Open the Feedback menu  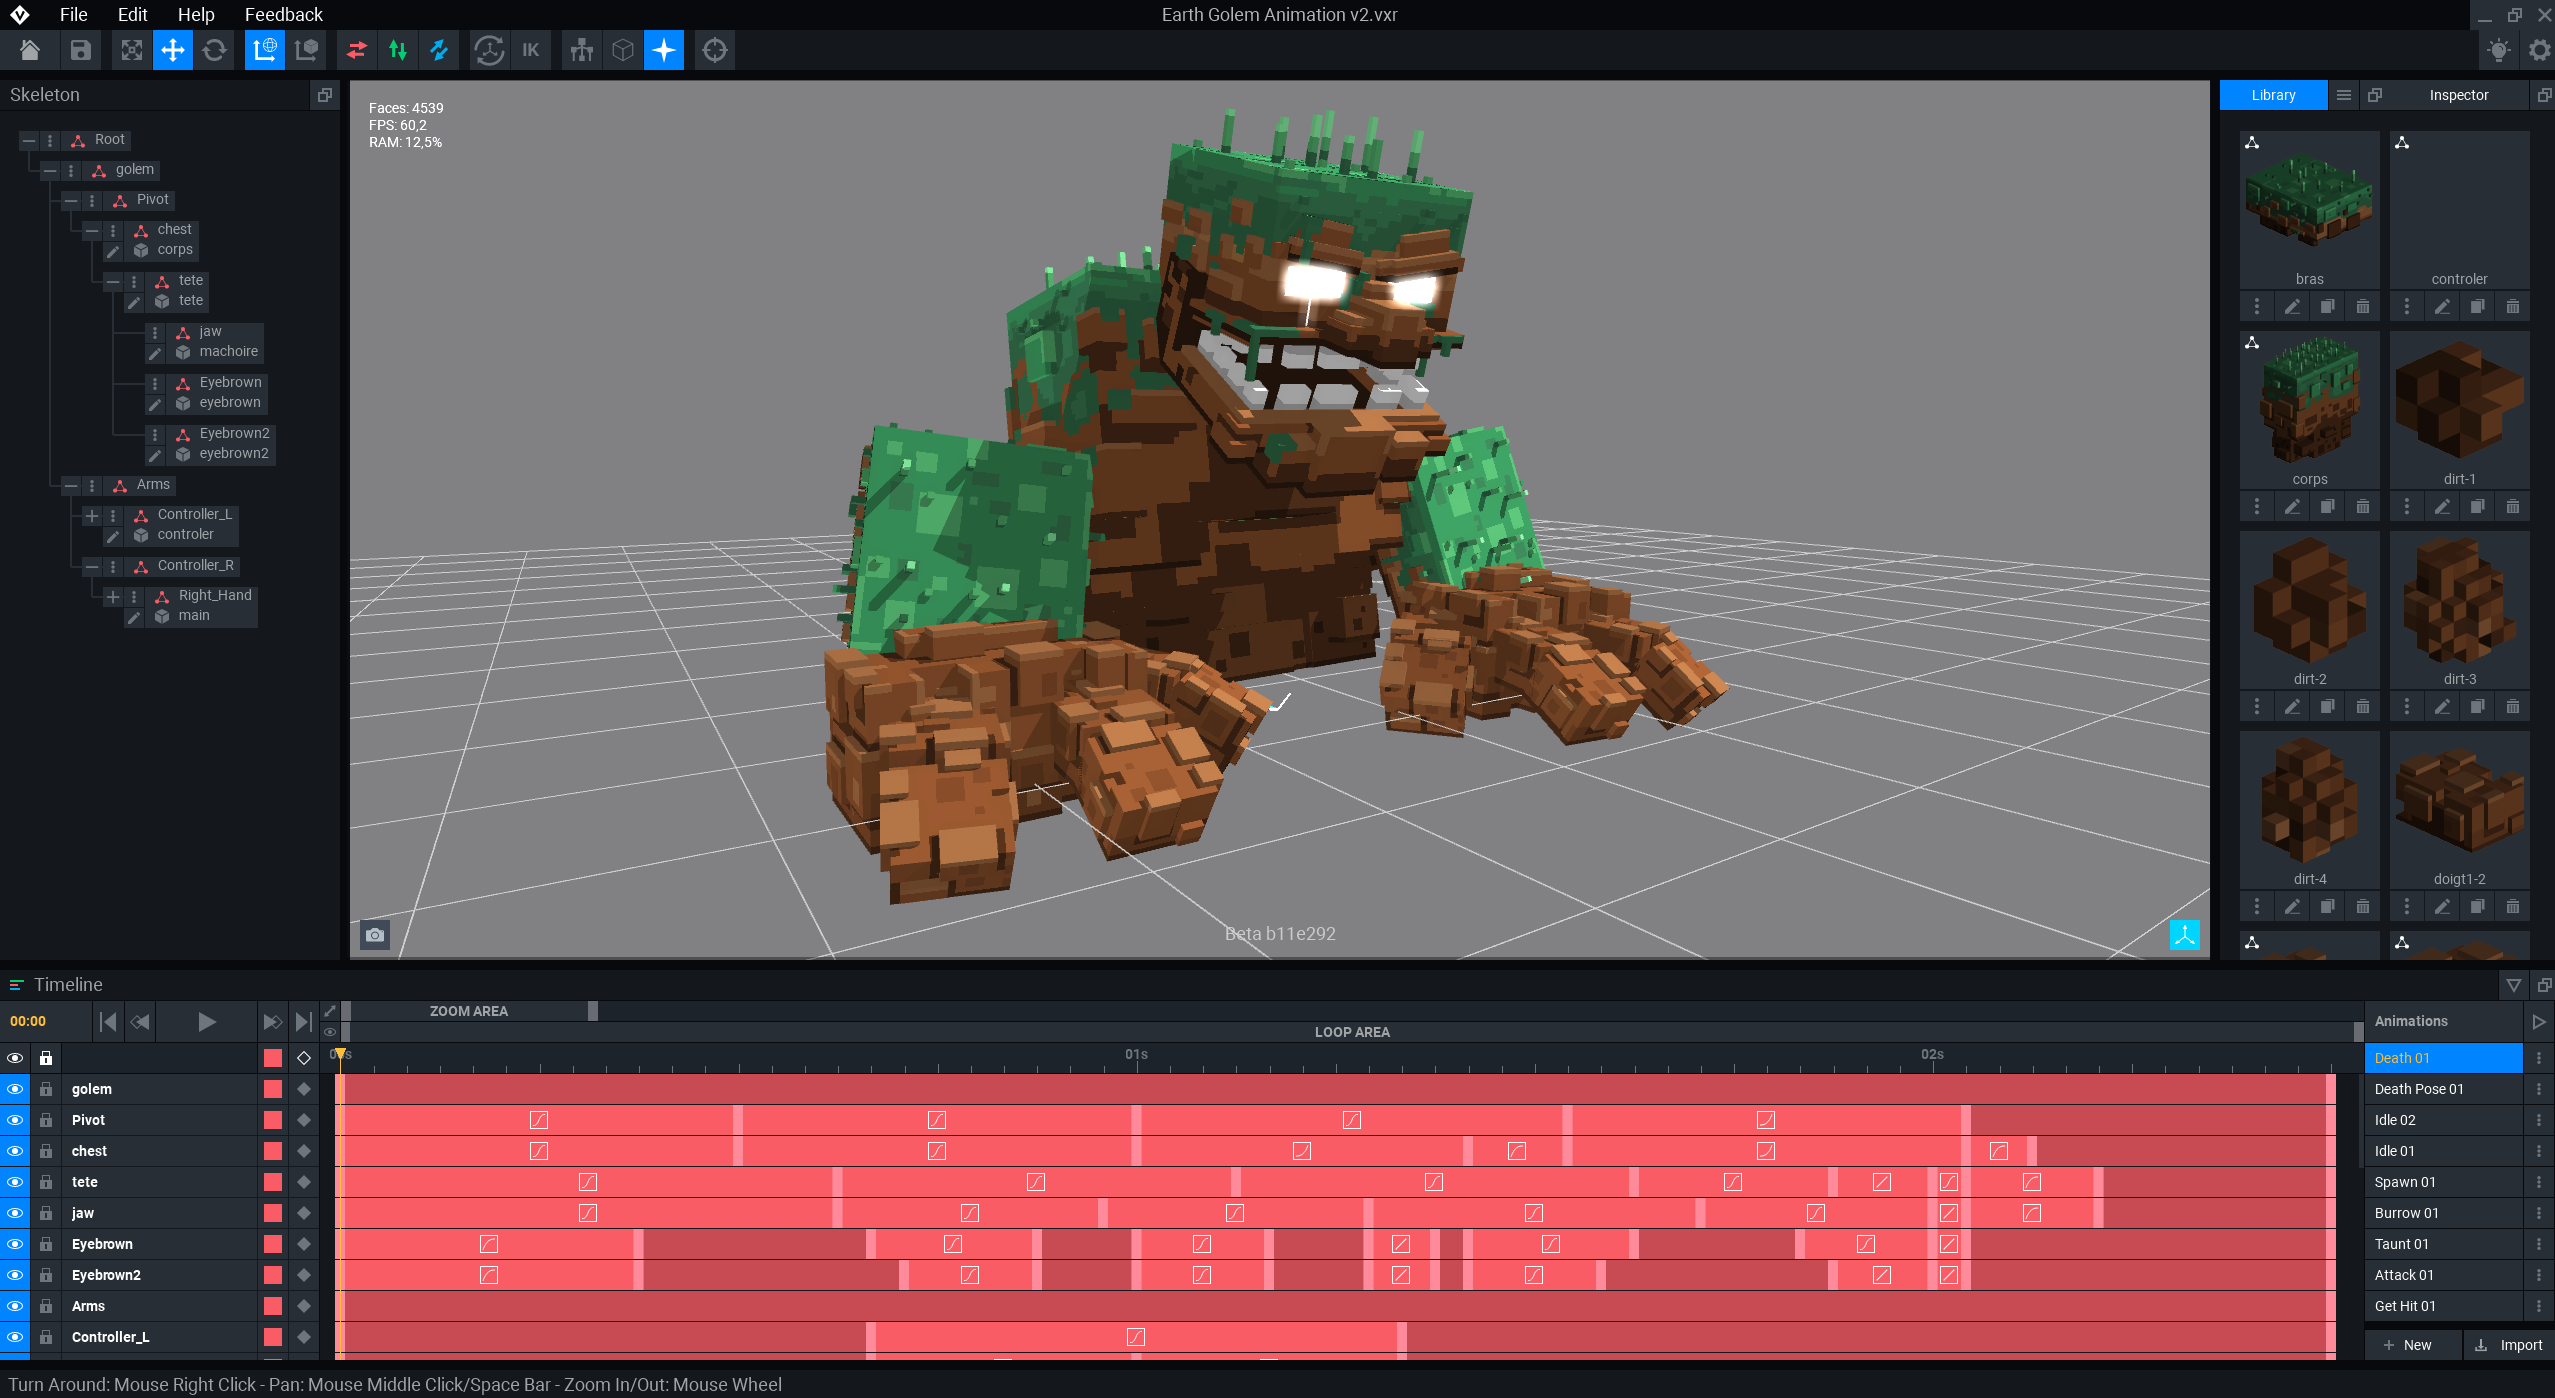point(283,15)
